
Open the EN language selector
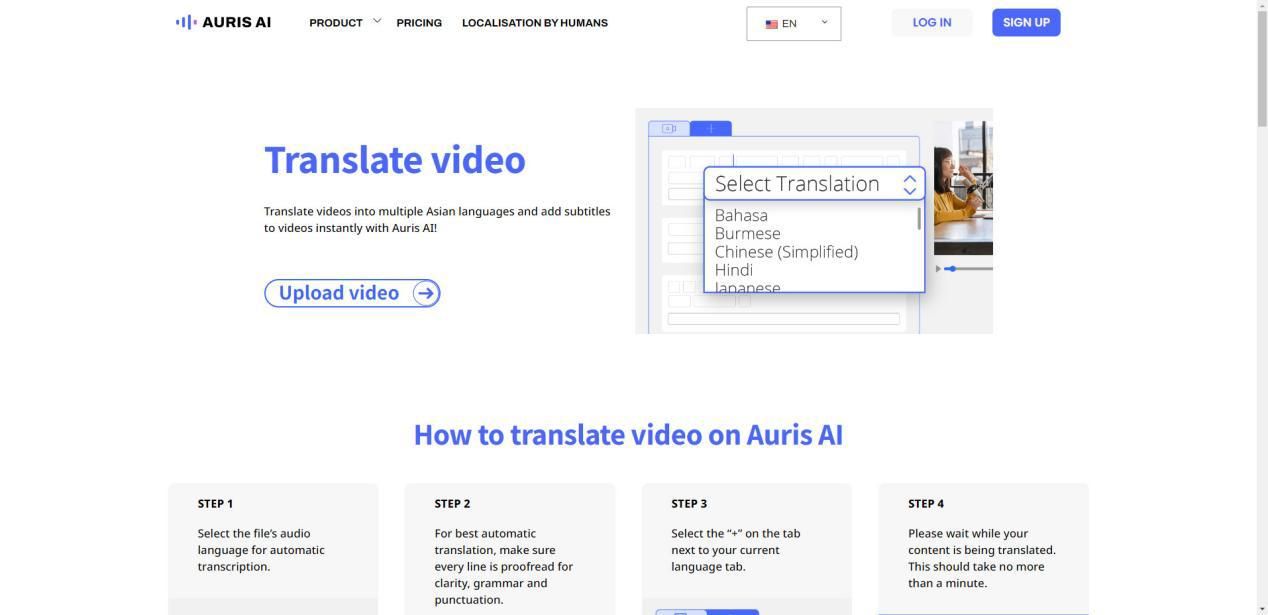click(794, 24)
